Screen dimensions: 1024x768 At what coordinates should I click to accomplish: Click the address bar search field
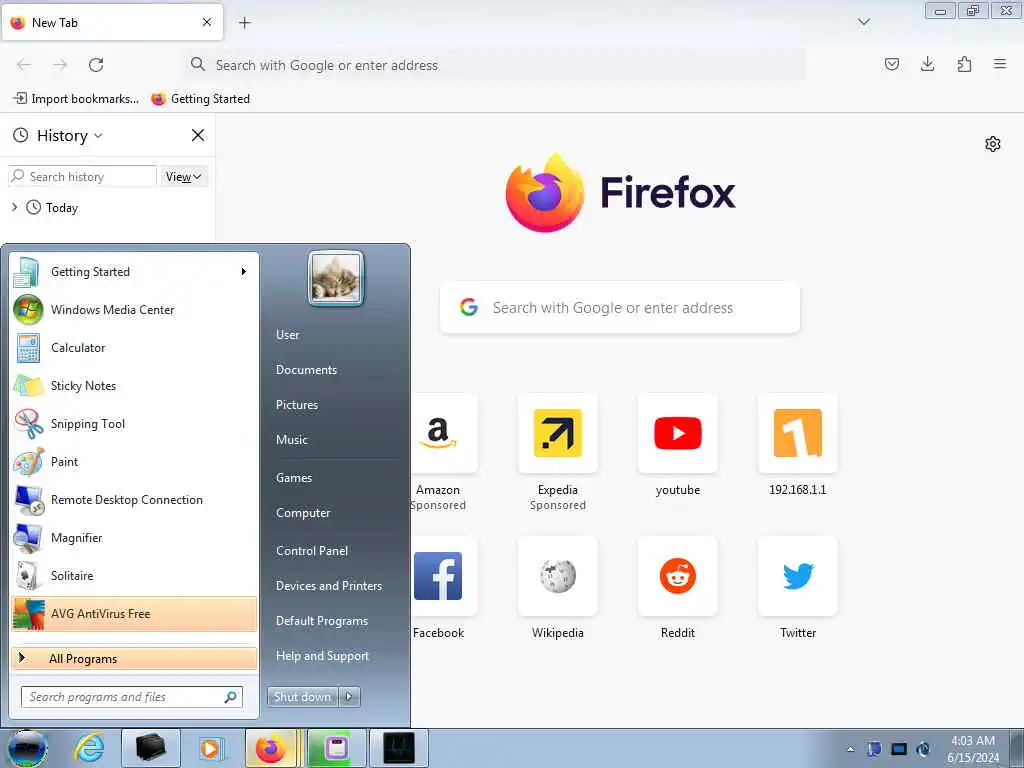(x=495, y=65)
